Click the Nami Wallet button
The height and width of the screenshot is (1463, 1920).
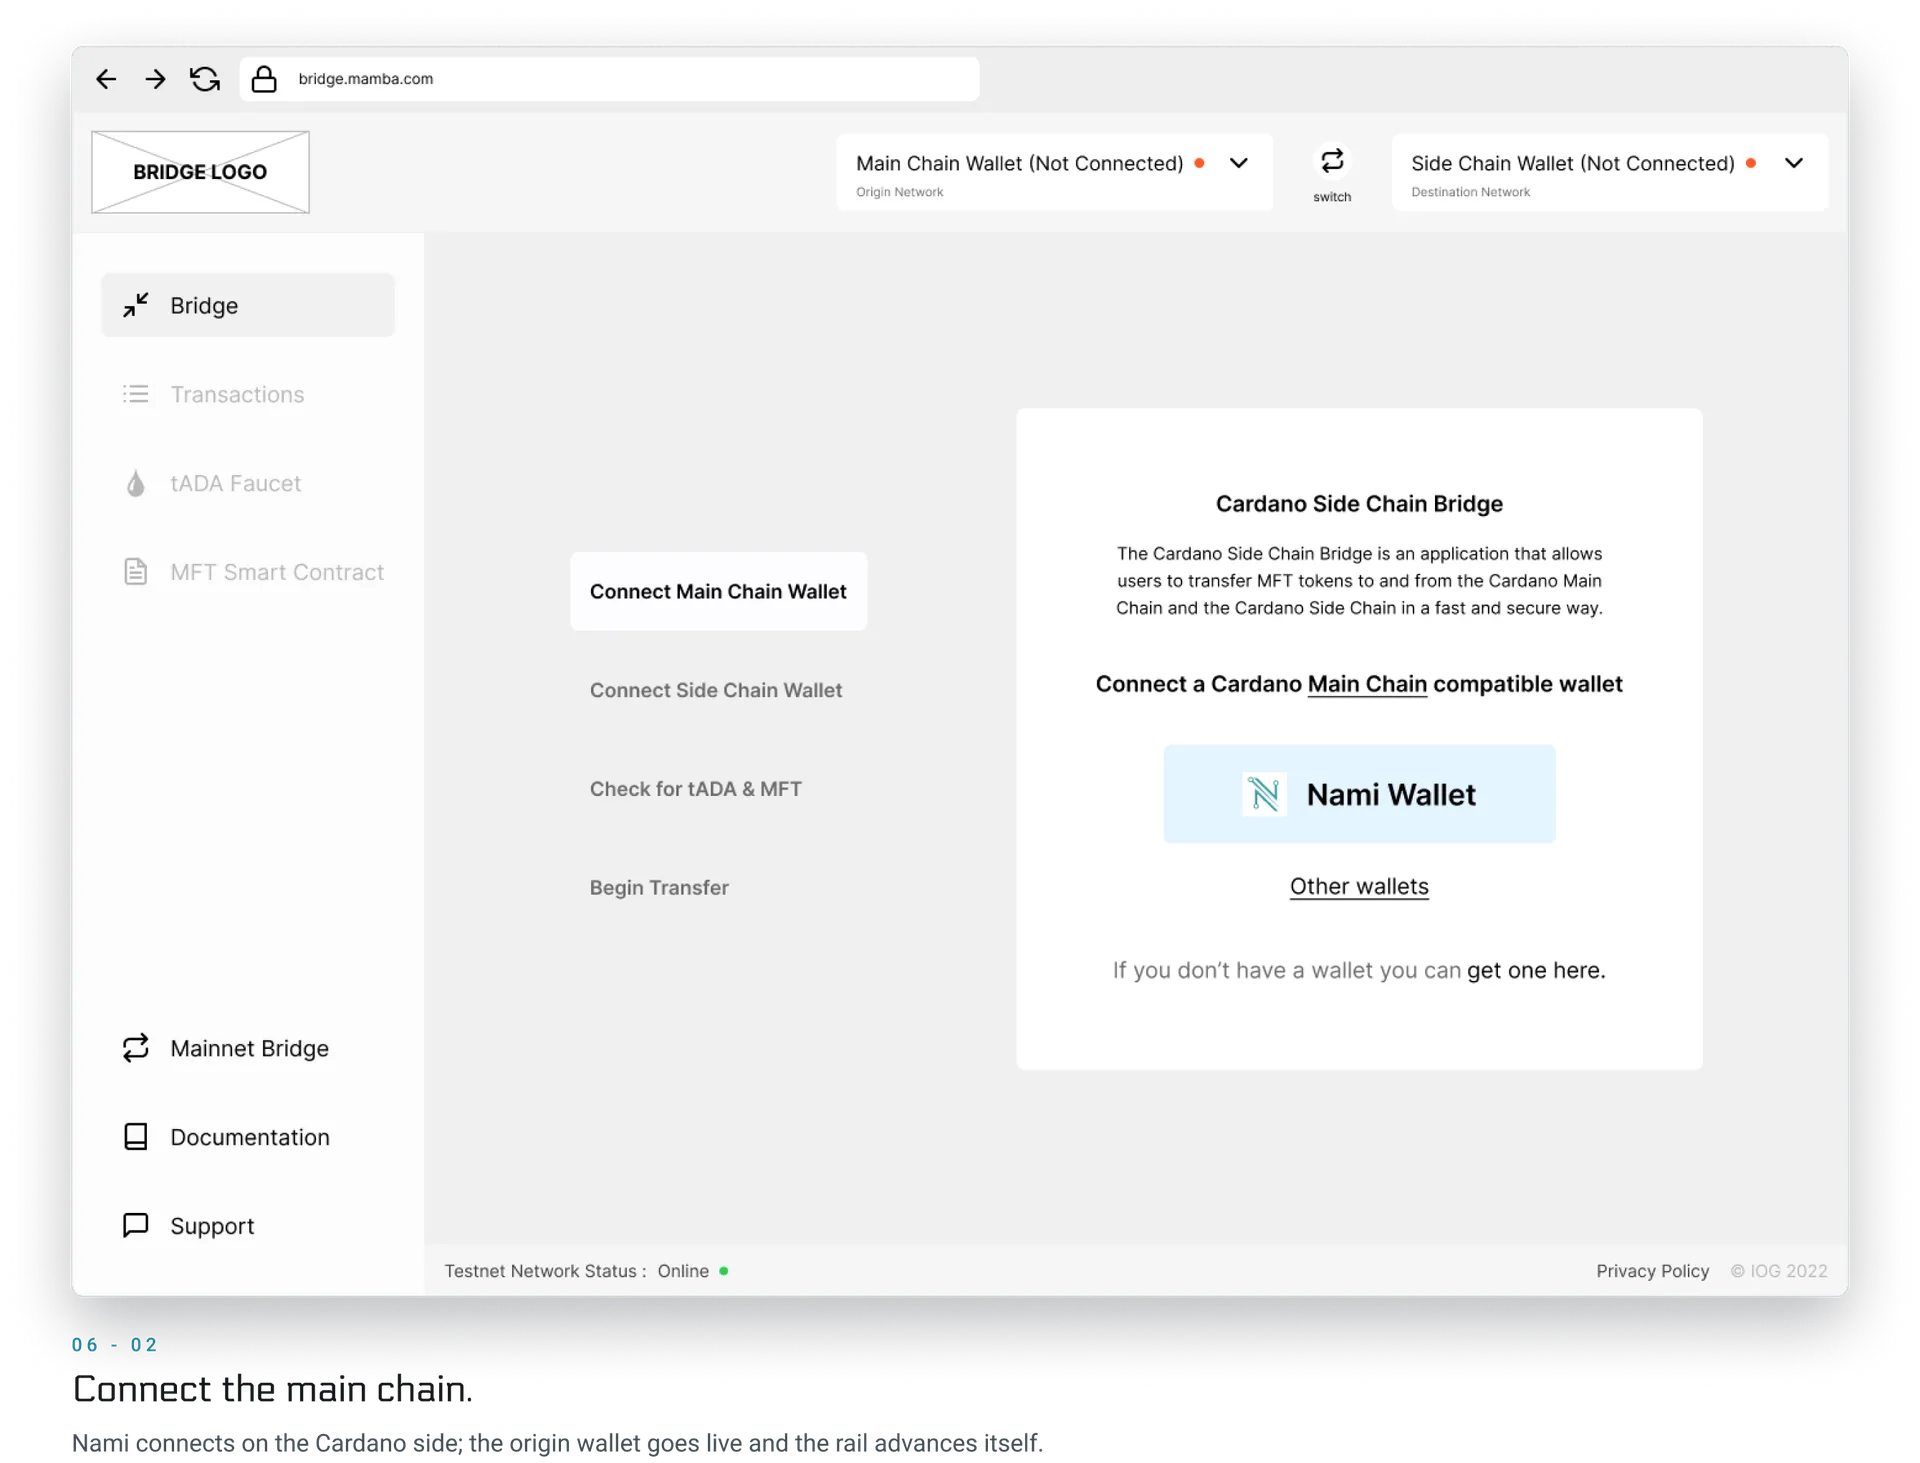pyautogui.click(x=1359, y=794)
